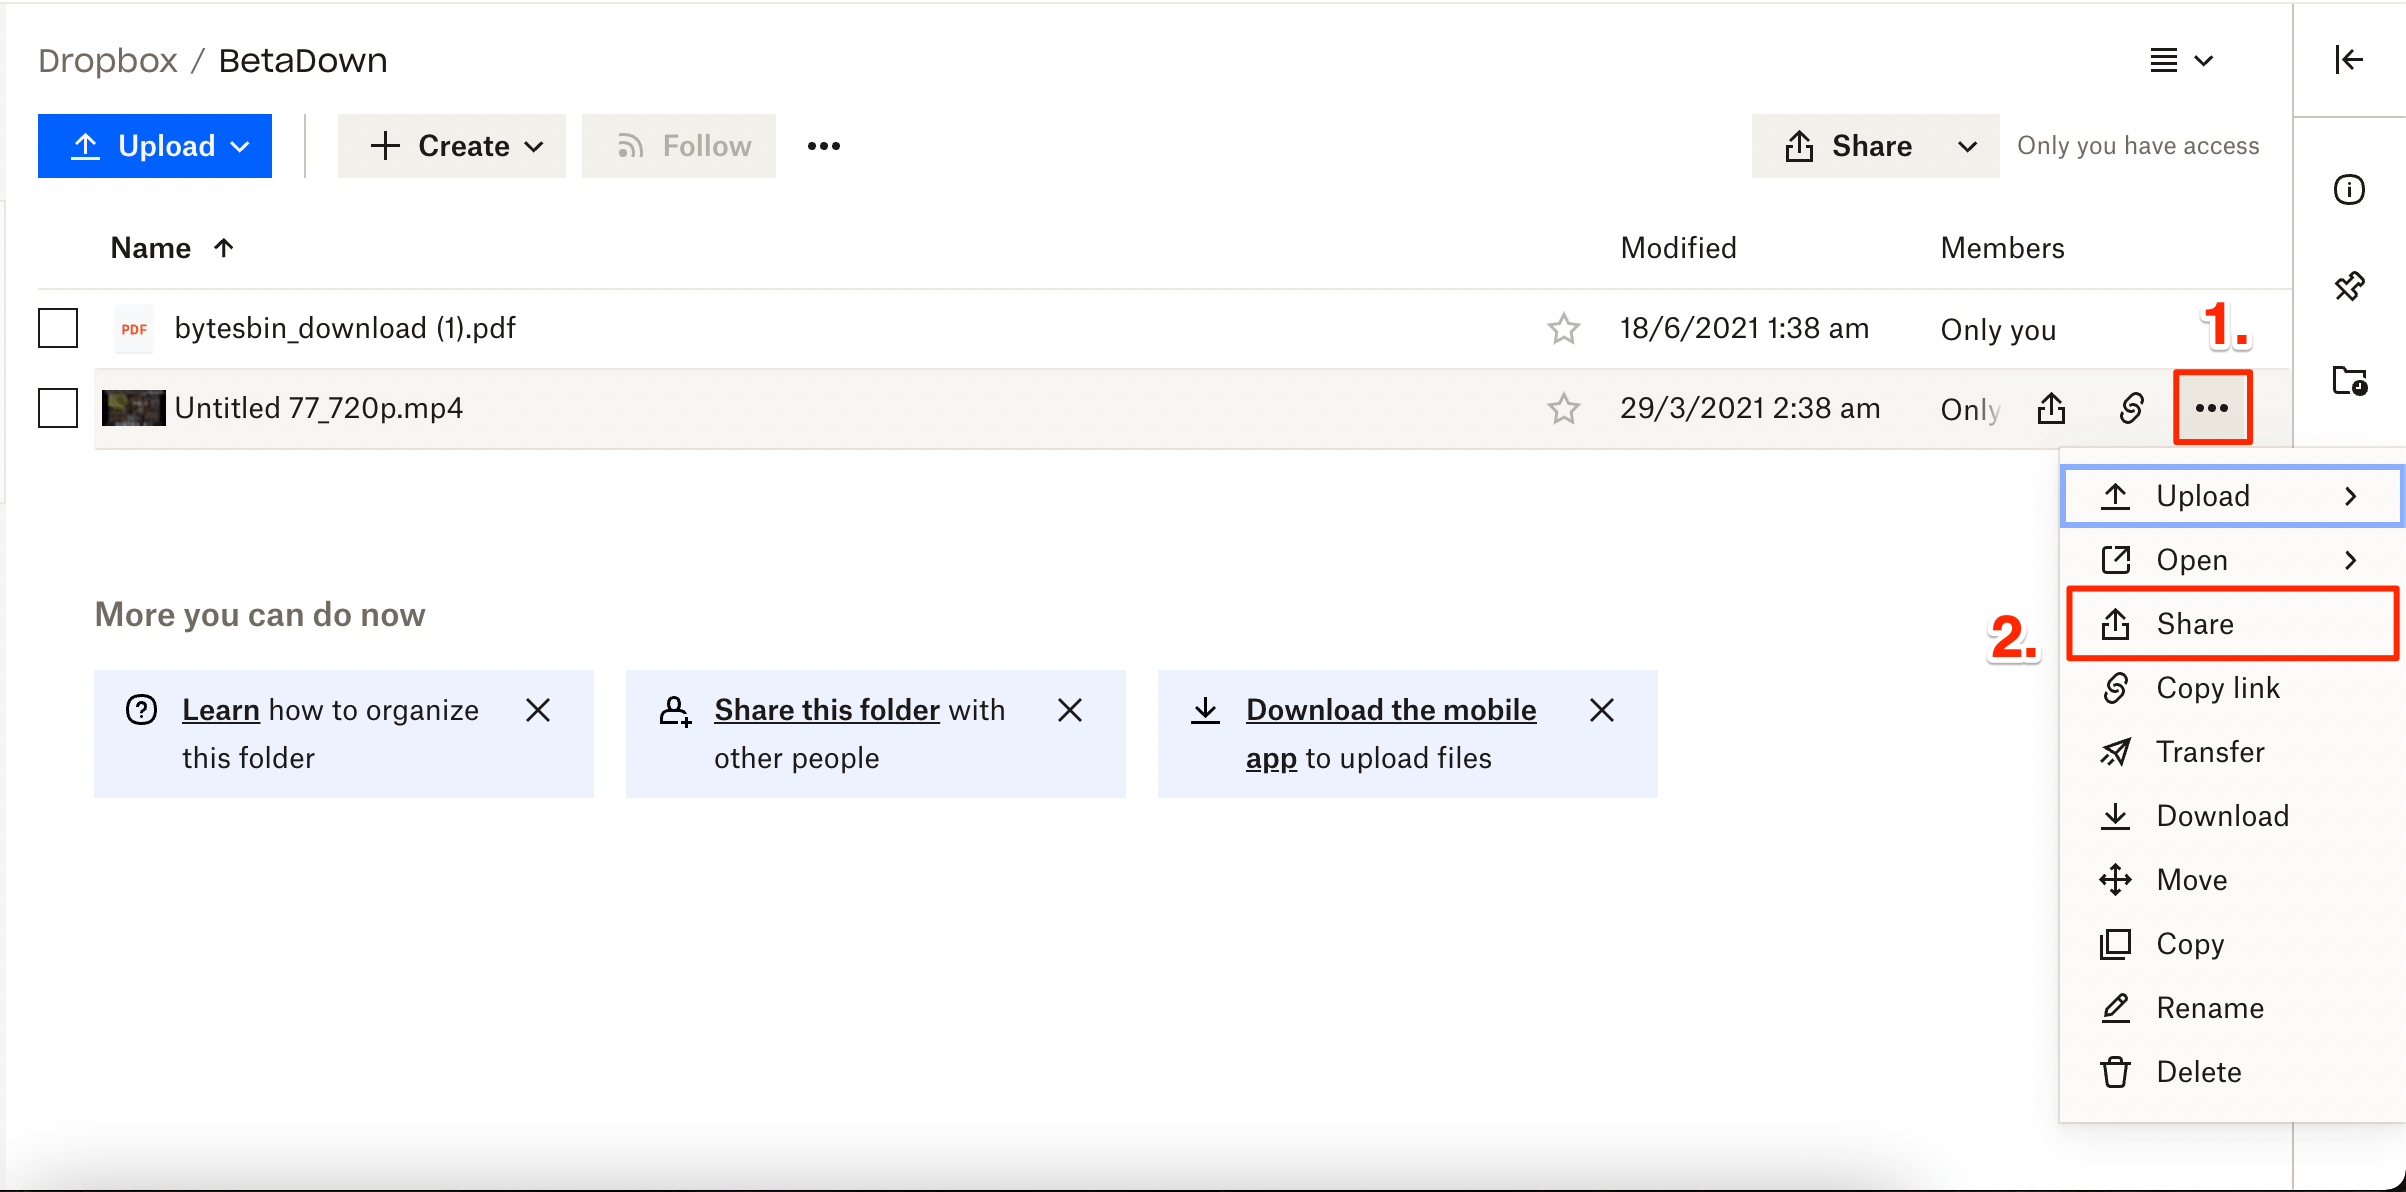Expand the list view layout dropdown
Viewport: 2406px width, 1192px height.
2181,61
